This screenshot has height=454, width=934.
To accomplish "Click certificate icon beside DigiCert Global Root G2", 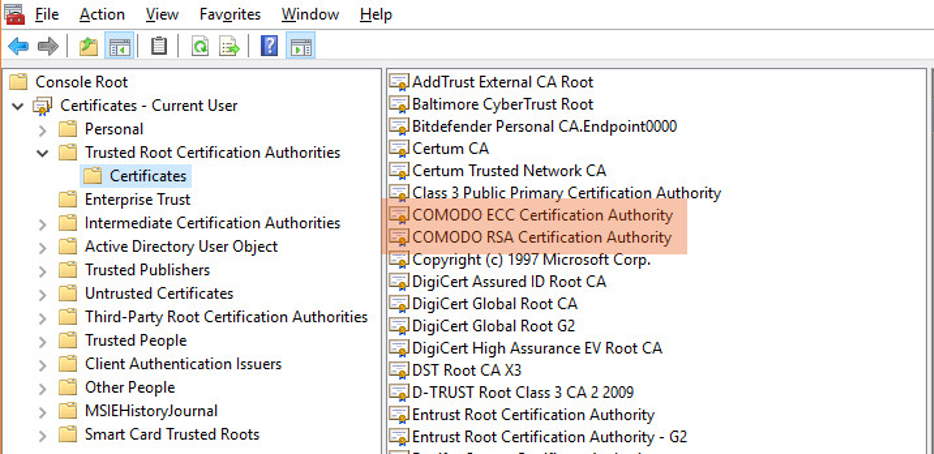I will (399, 326).
